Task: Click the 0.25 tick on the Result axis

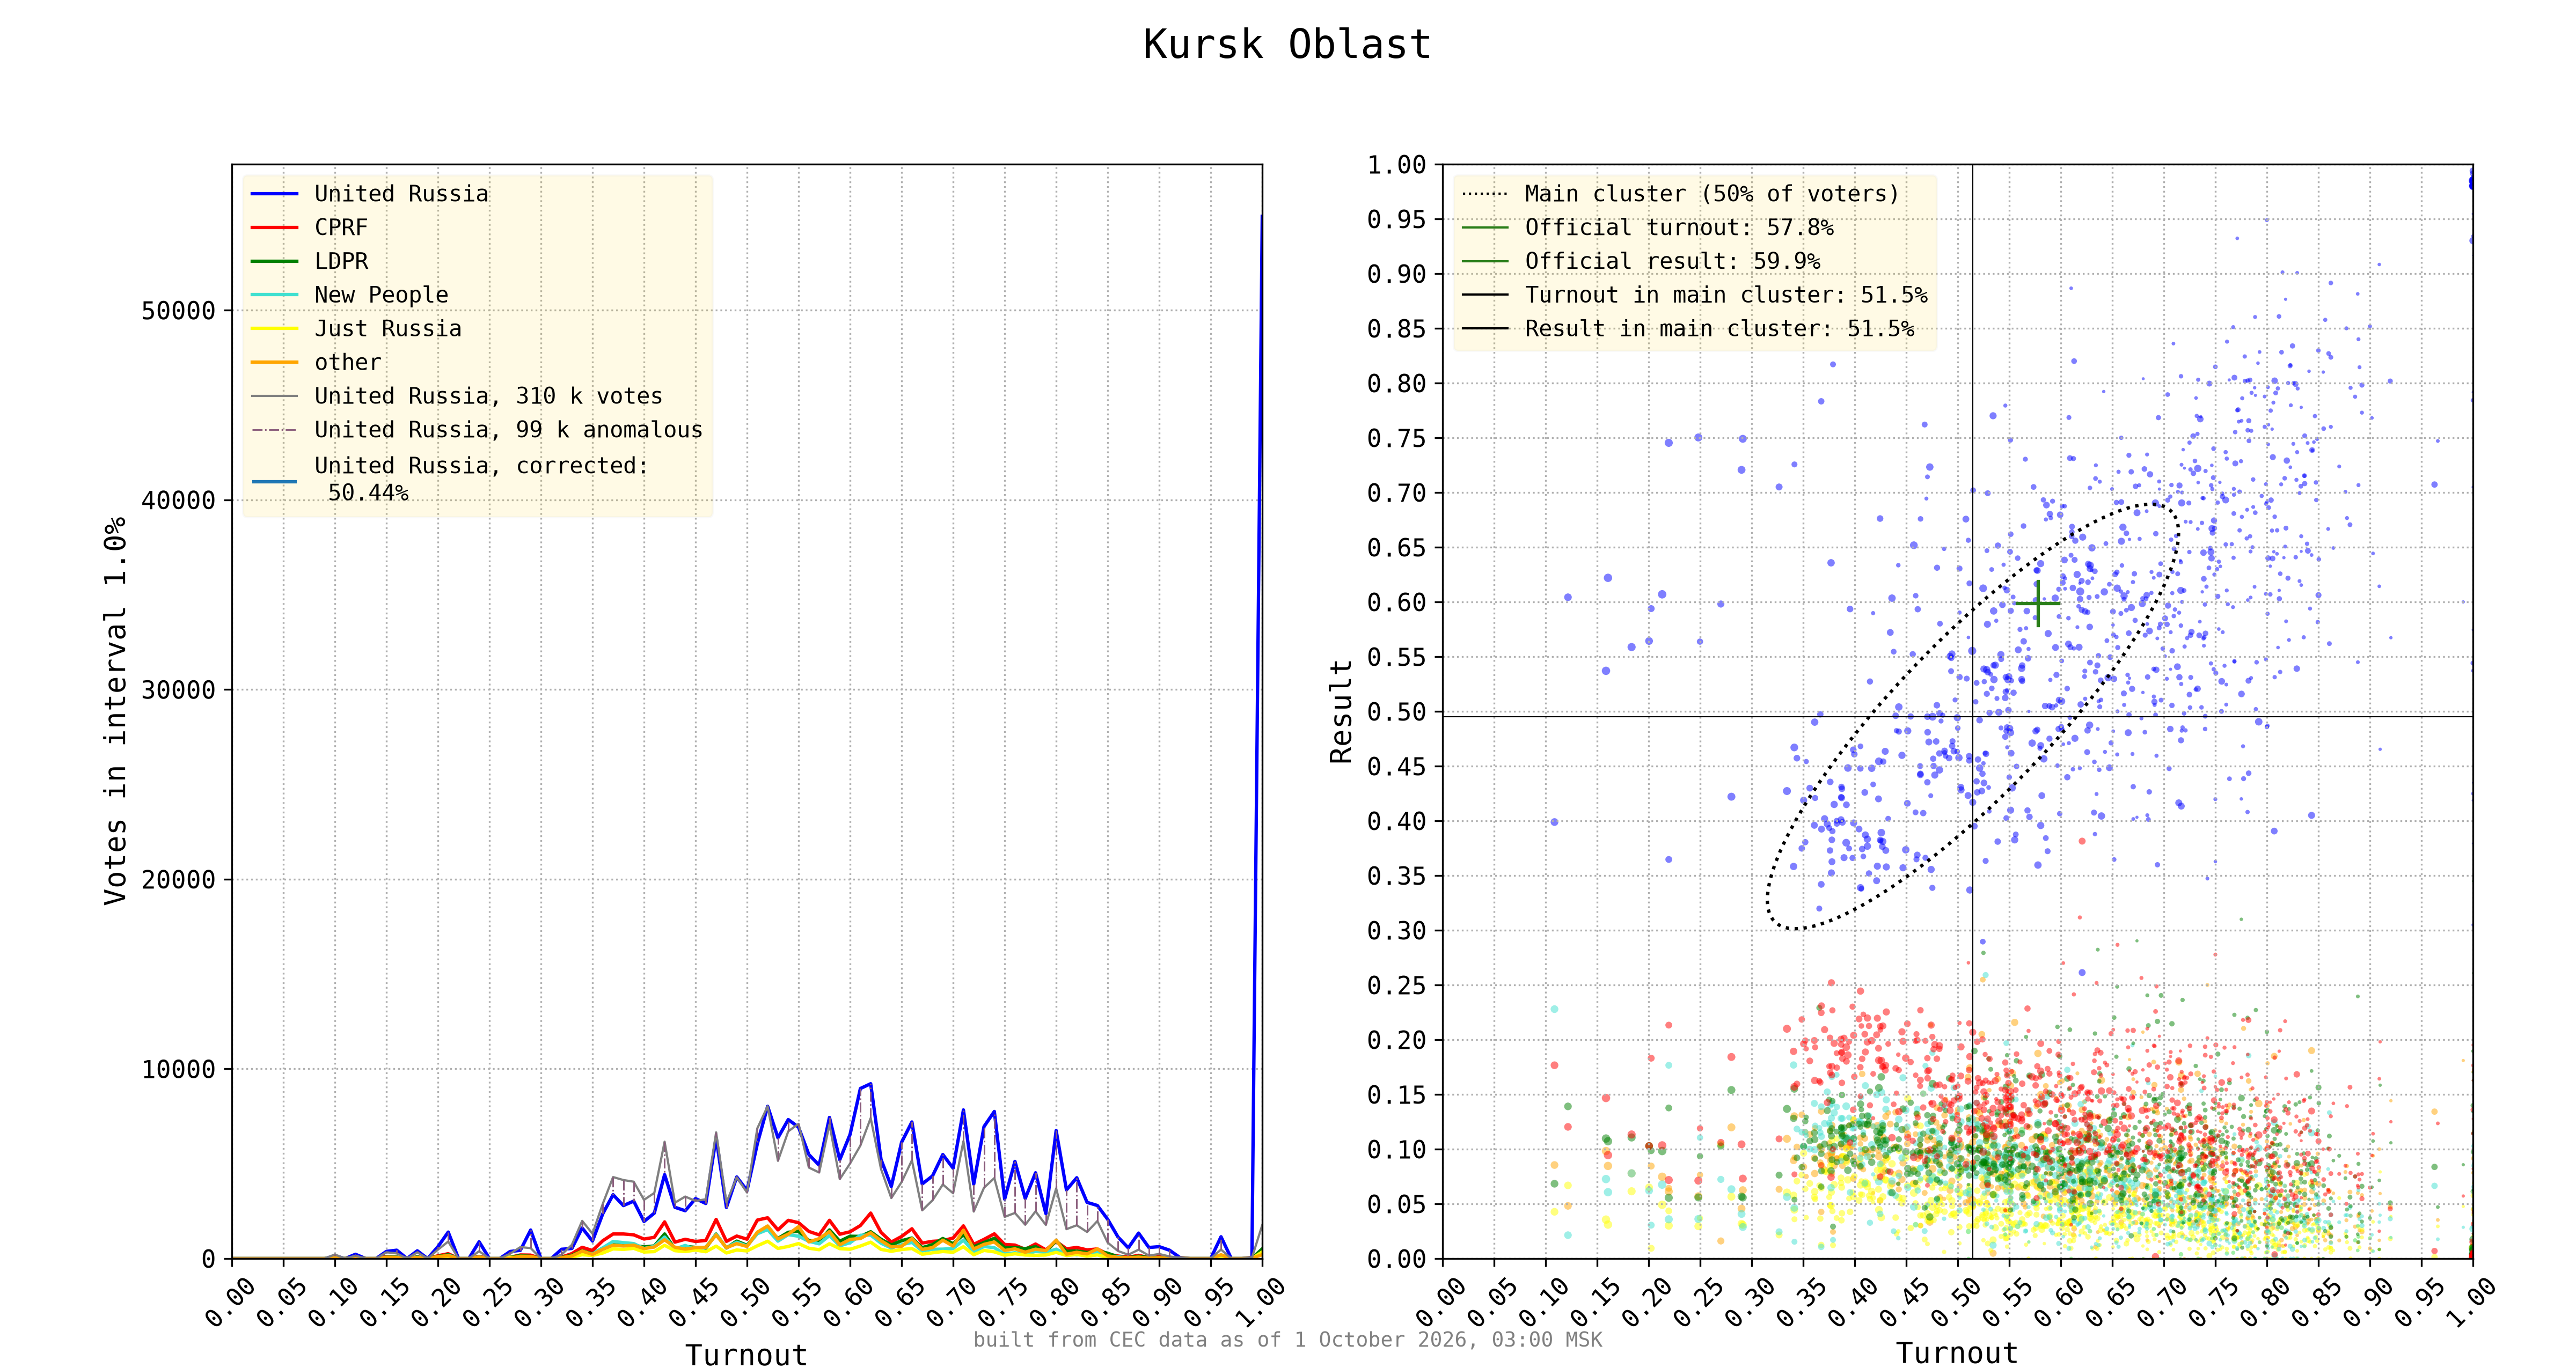Action: [x=1396, y=986]
